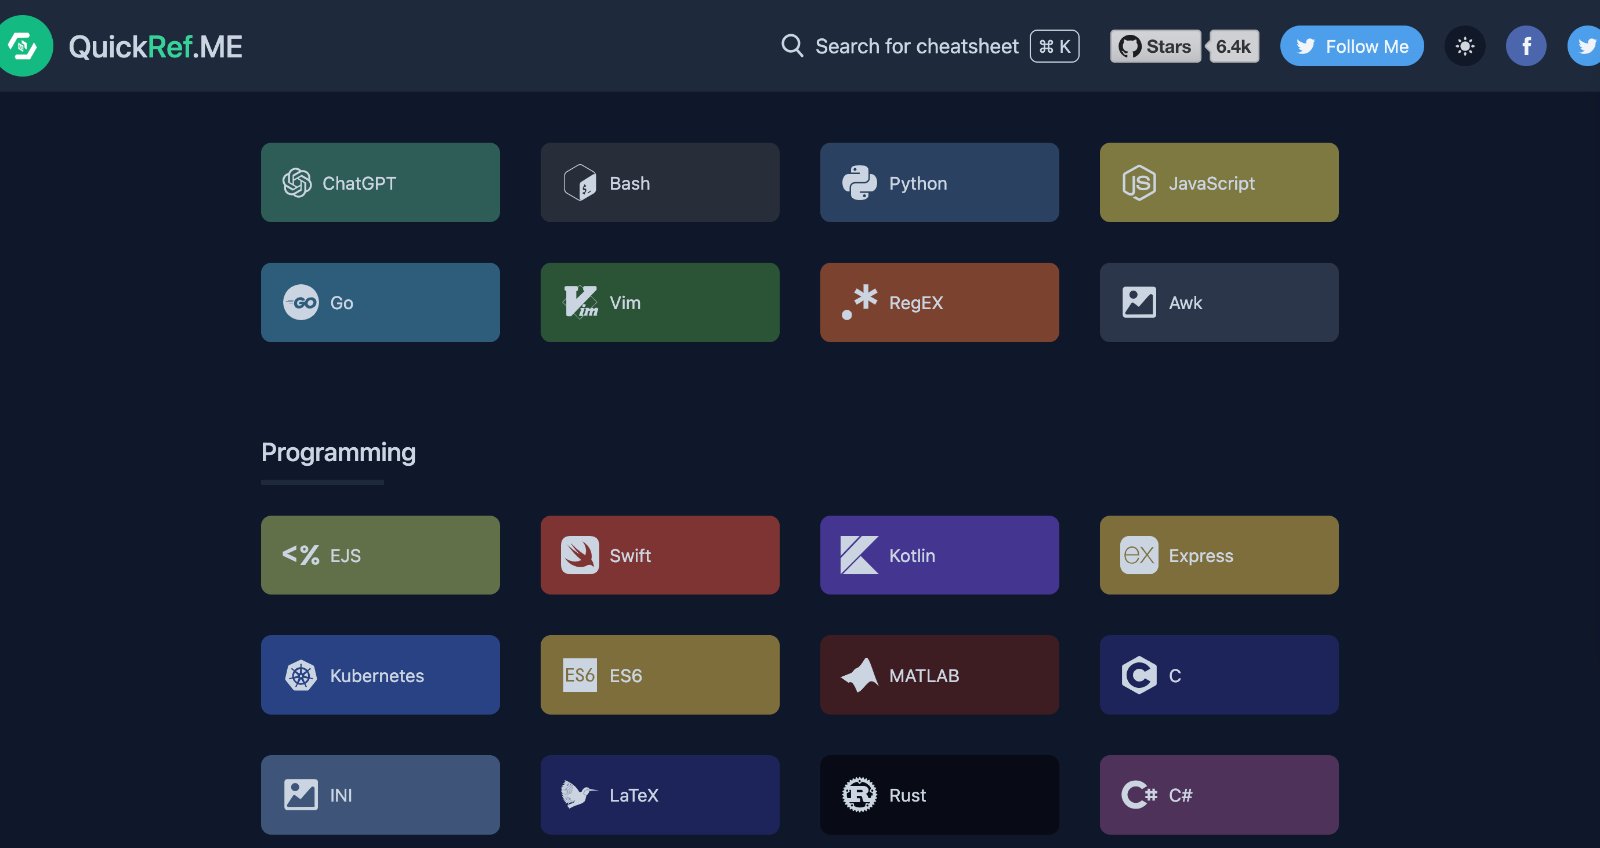Screen dimensions: 1600x848
Task: Open the Kubernetes cheatsheet card
Action: (x=380, y=675)
